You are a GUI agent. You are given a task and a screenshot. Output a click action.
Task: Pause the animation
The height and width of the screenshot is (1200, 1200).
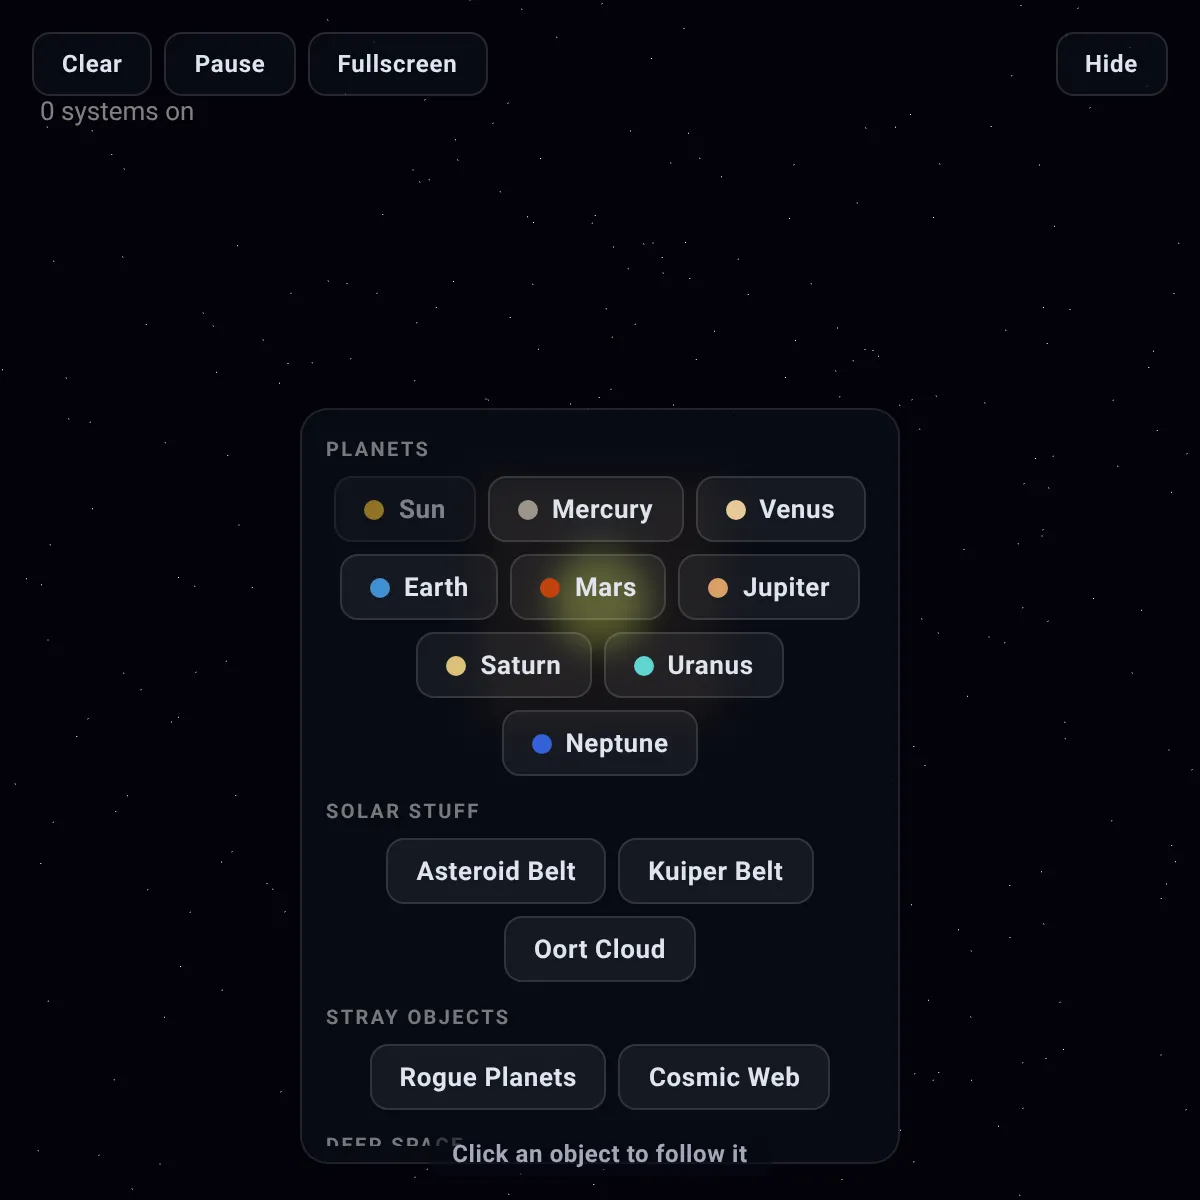(x=230, y=64)
